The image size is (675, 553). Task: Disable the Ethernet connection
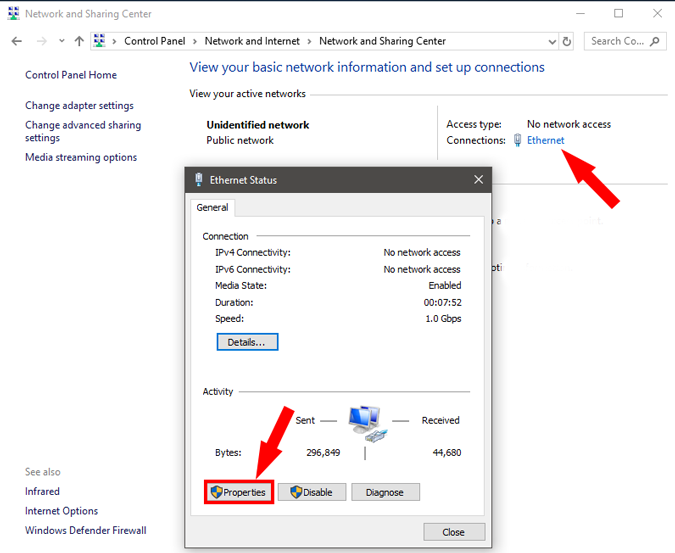click(312, 492)
